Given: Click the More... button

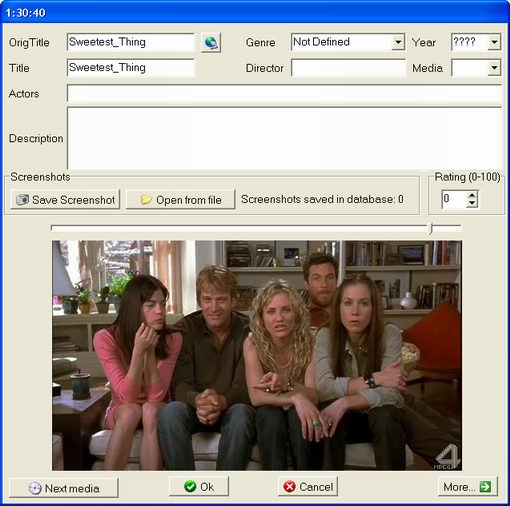Looking at the screenshot, I should pyautogui.click(x=467, y=487).
